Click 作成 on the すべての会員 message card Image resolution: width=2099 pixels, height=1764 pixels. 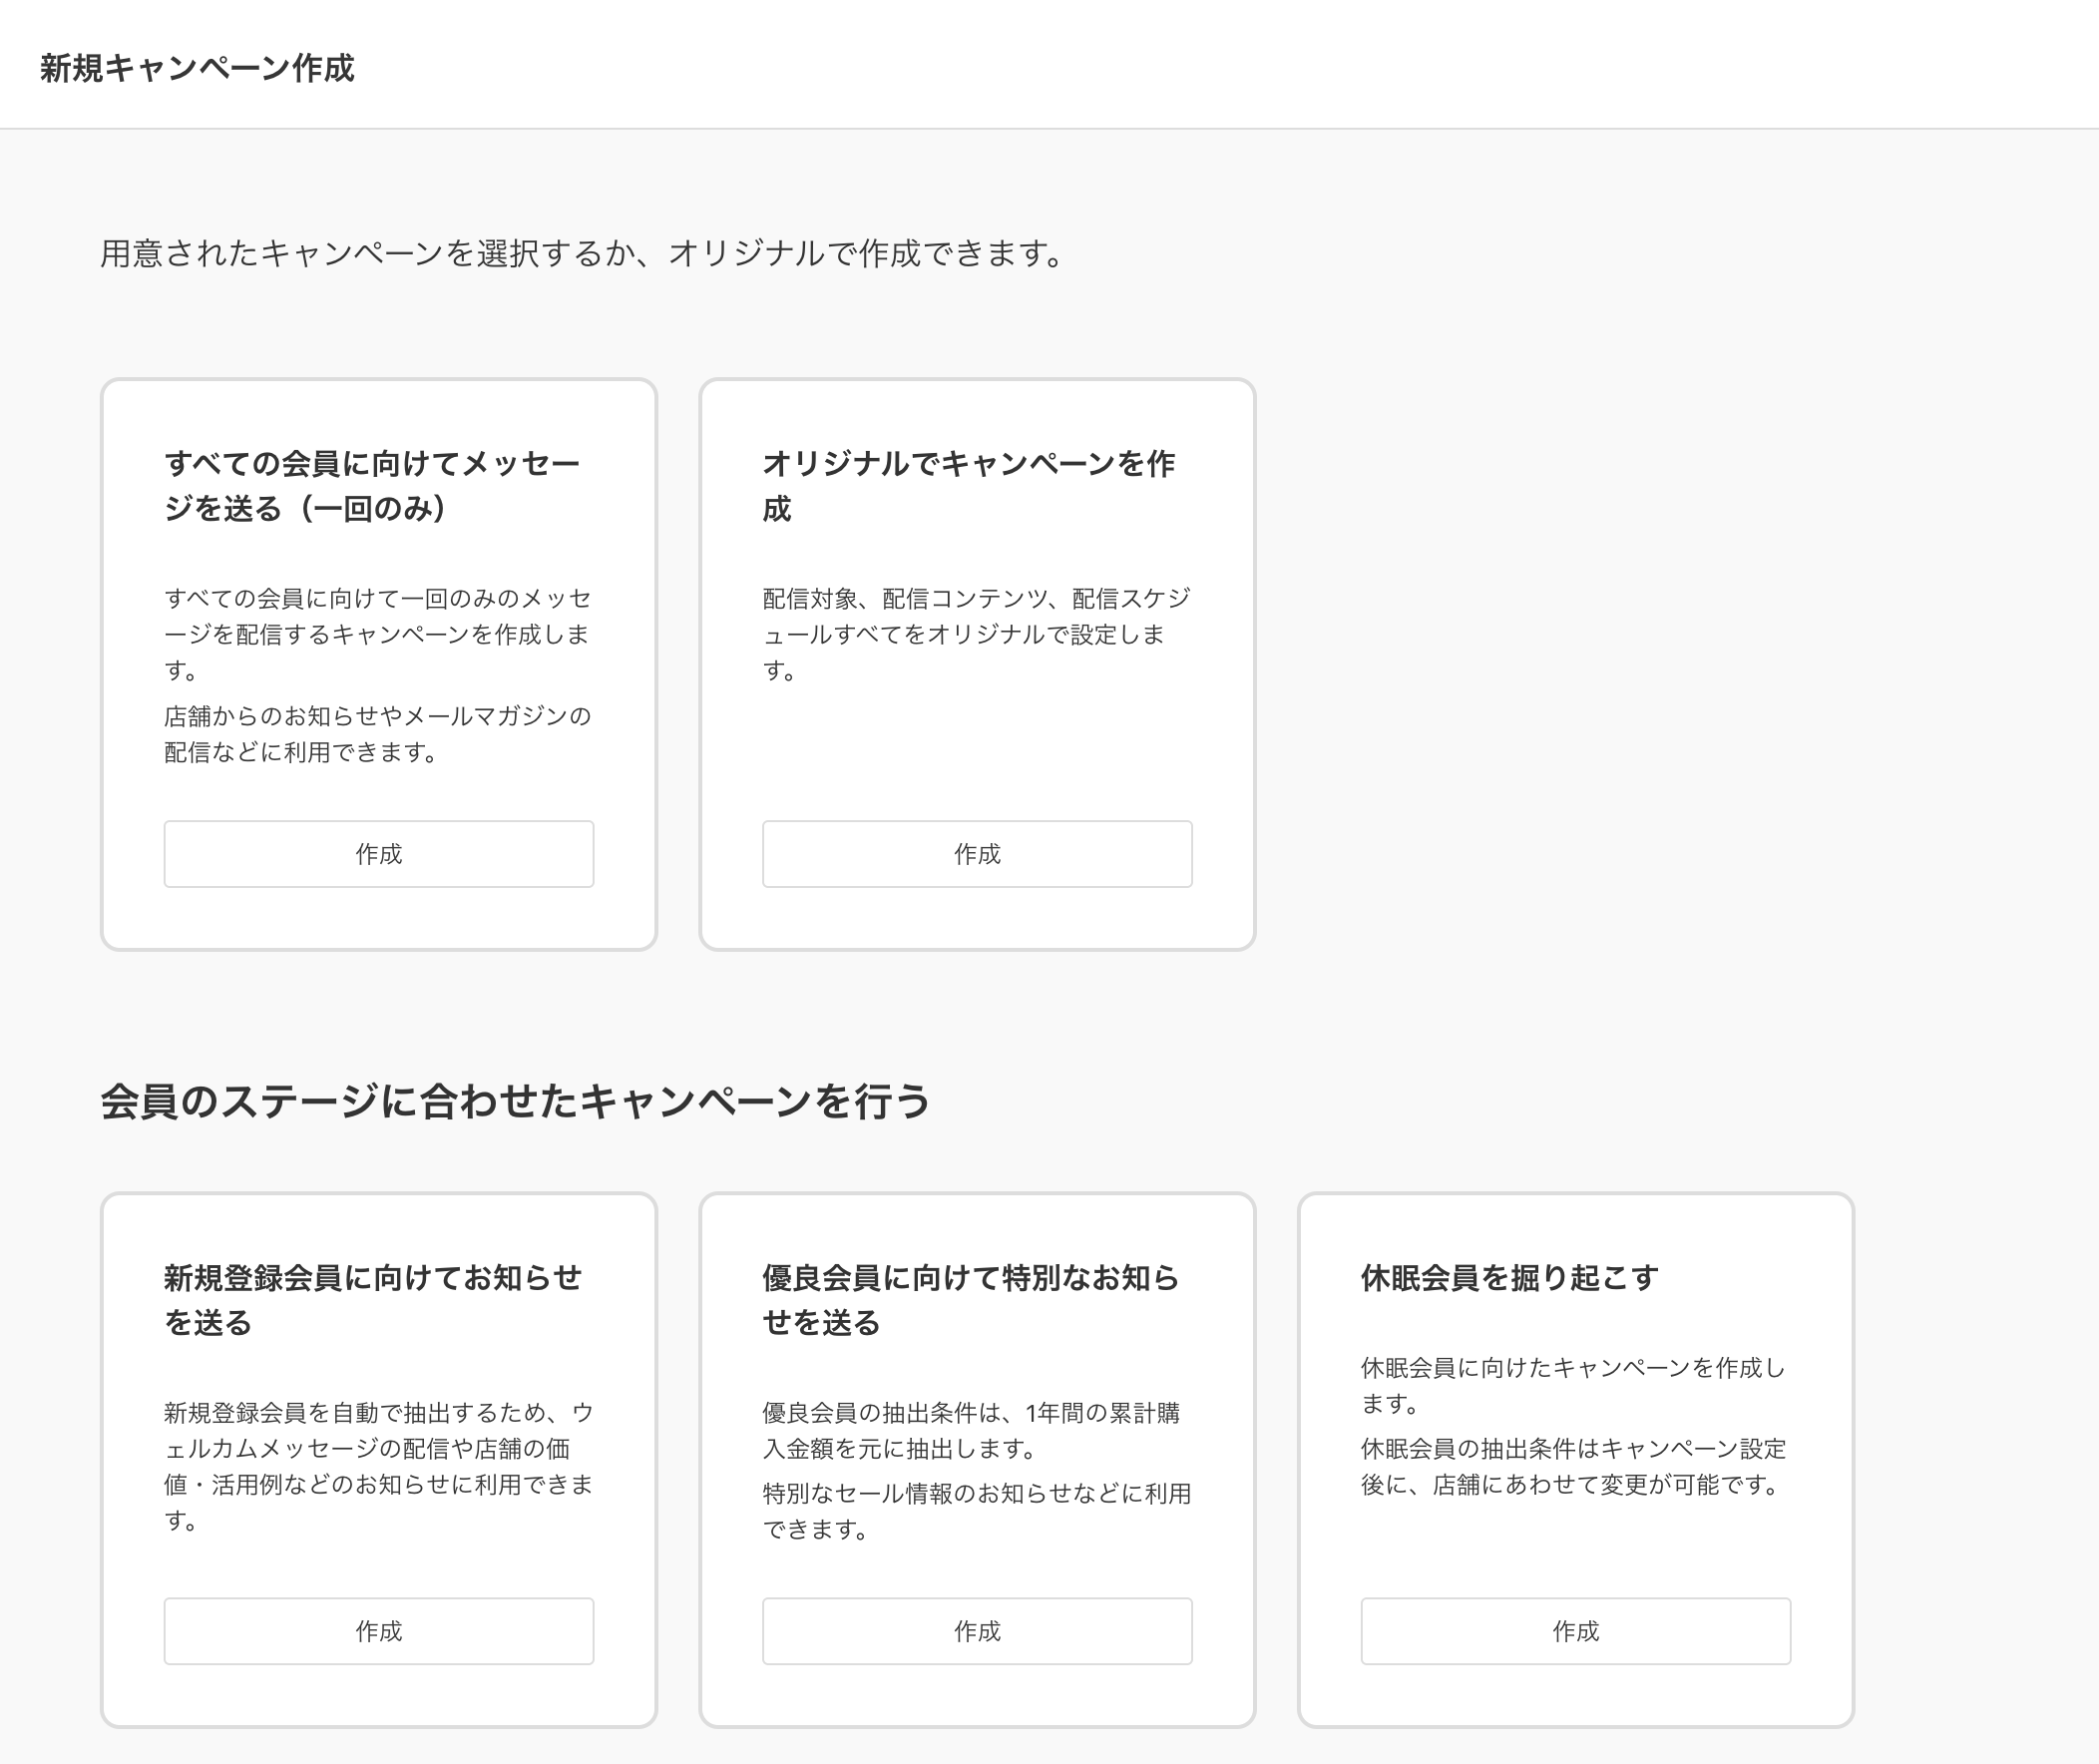pyautogui.click(x=378, y=854)
